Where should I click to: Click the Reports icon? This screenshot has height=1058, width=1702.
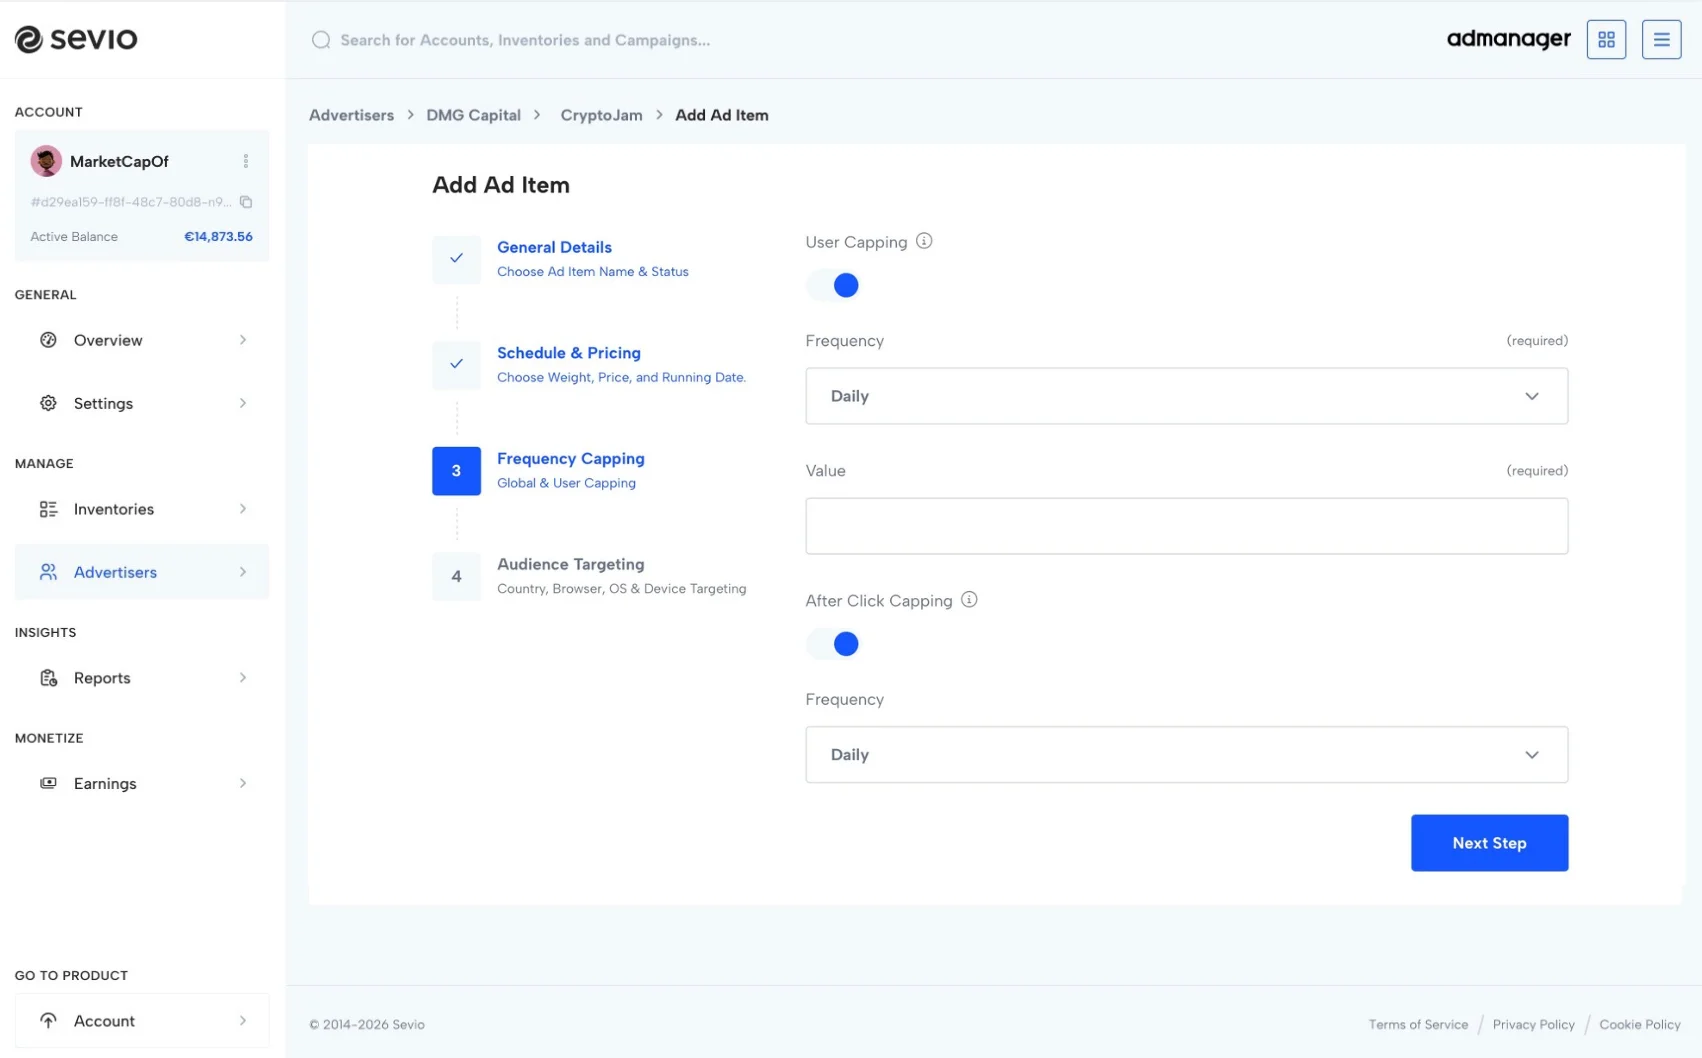48,678
